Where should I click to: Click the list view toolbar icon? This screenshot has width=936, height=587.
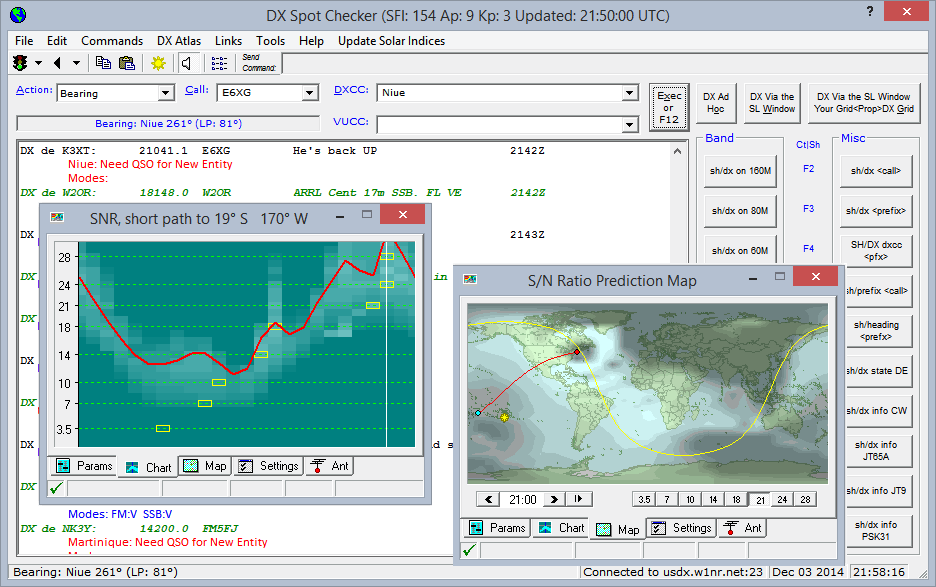(219, 63)
